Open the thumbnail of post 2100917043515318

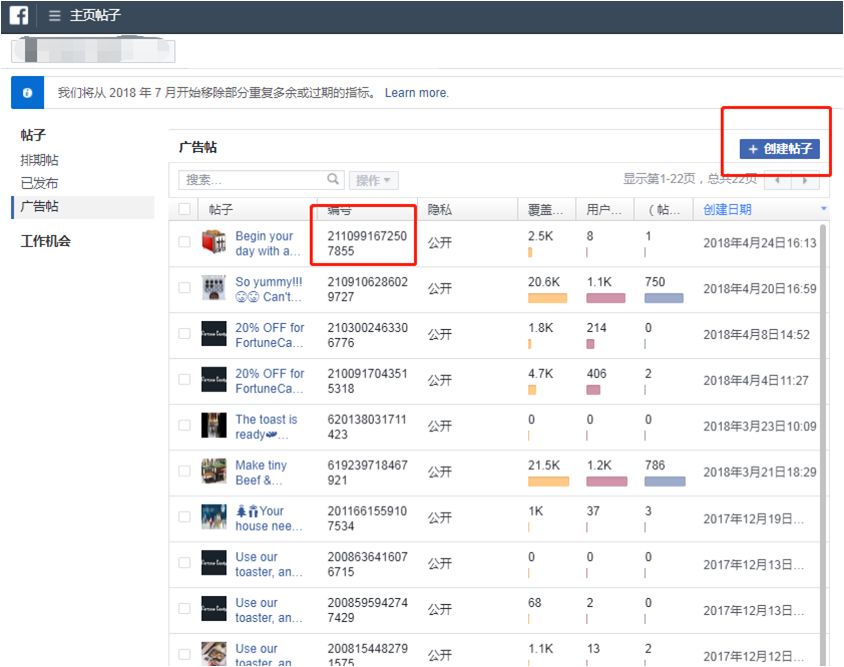pos(214,380)
